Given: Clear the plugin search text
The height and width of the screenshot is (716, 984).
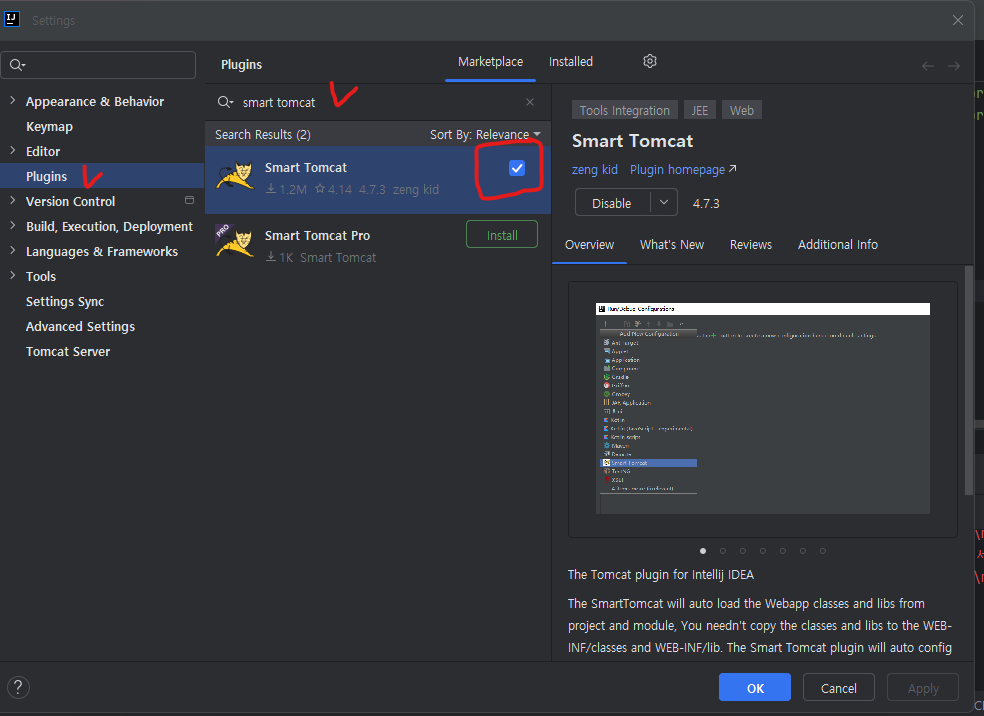Looking at the screenshot, I should pyautogui.click(x=530, y=102).
